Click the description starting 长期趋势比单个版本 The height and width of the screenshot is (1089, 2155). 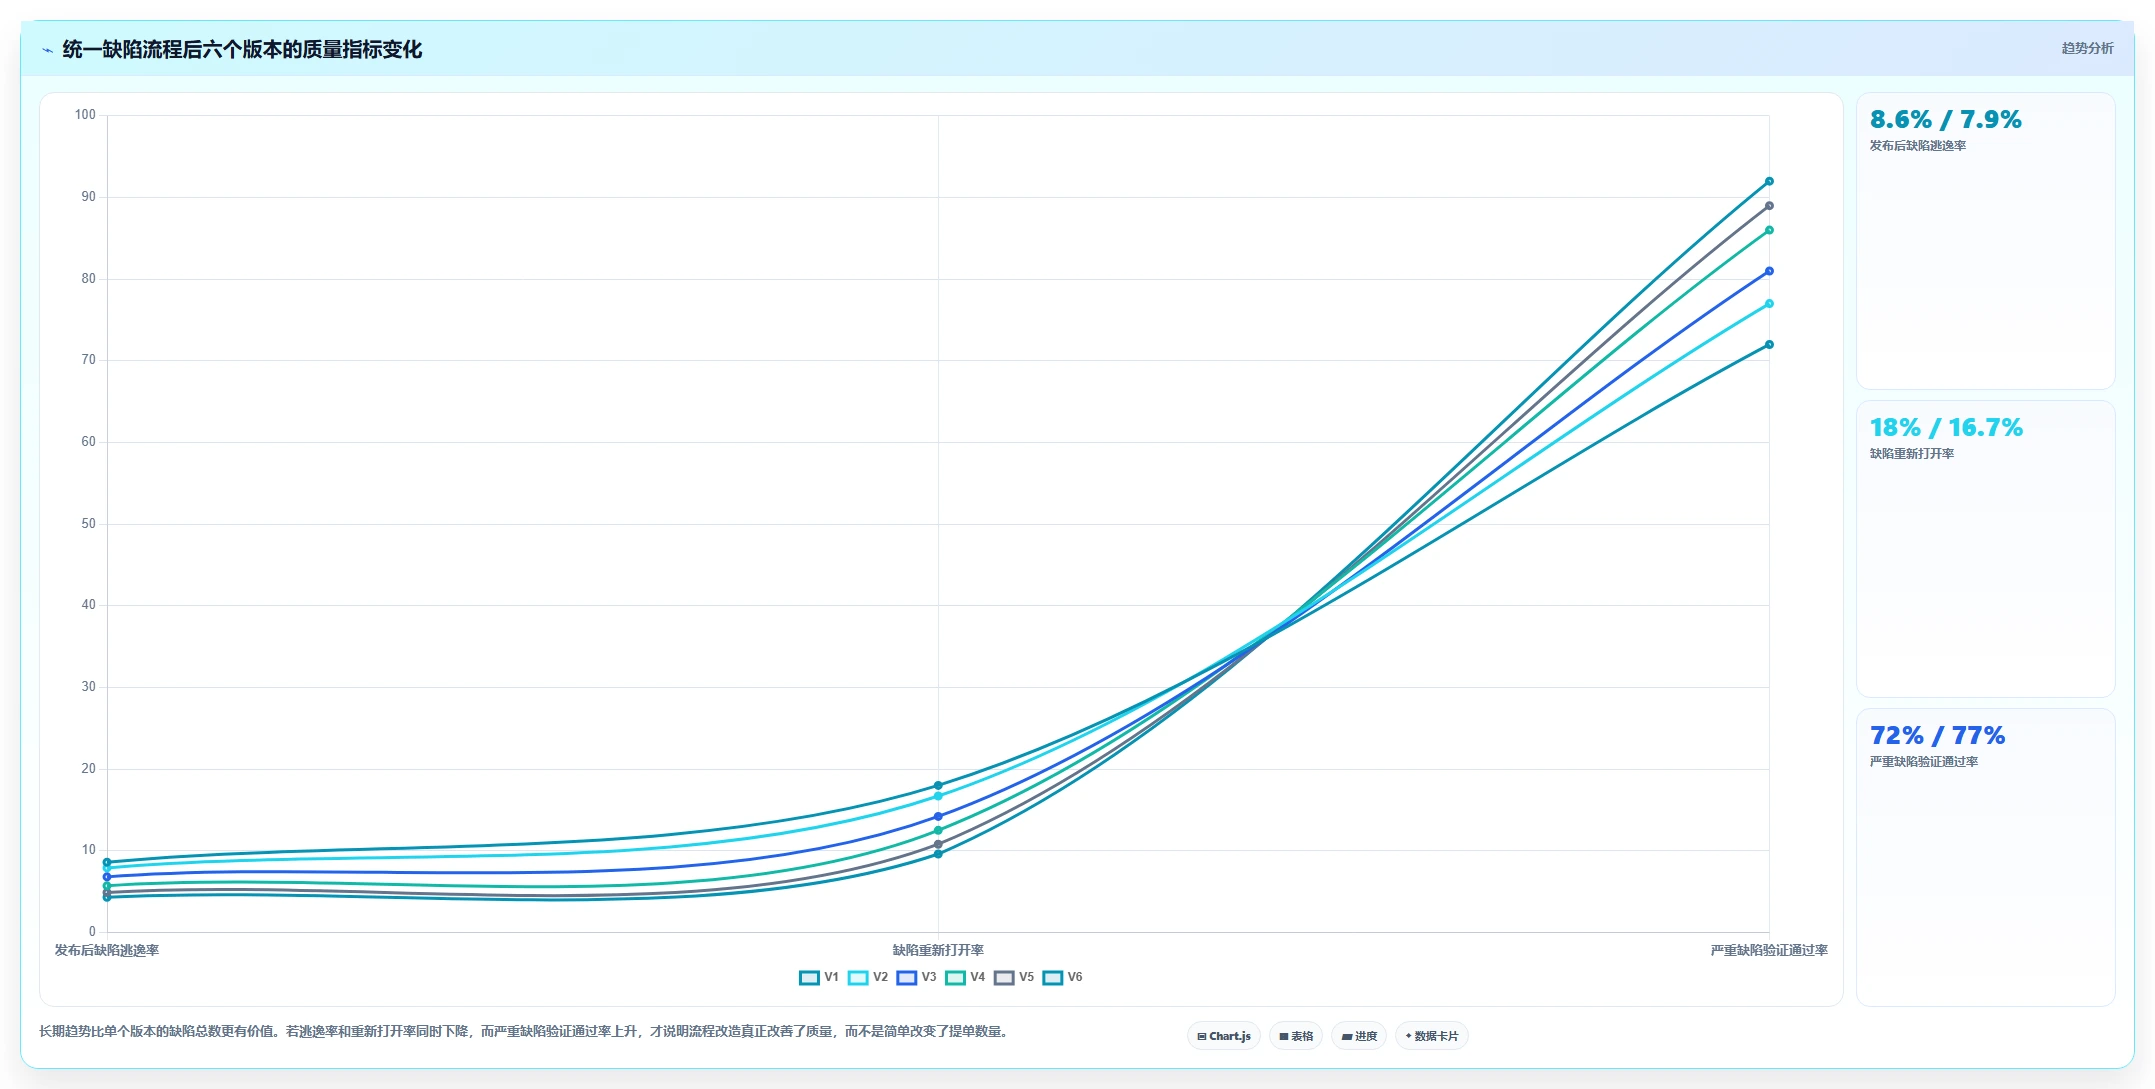[525, 1031]
